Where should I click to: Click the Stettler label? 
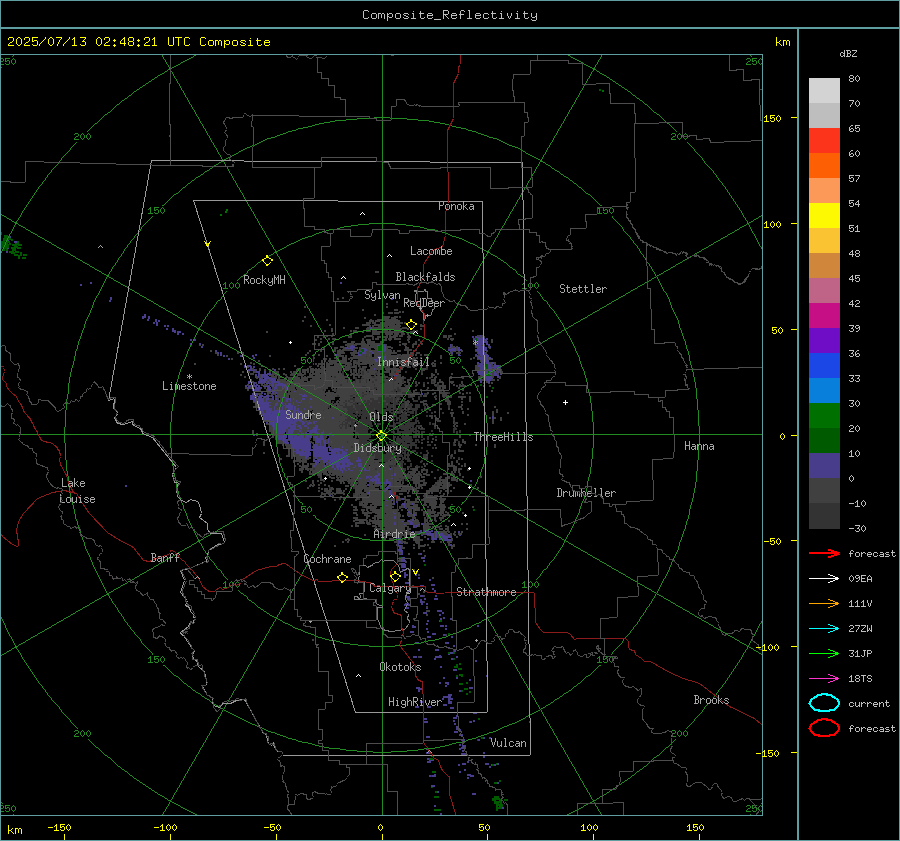[583, 289]
